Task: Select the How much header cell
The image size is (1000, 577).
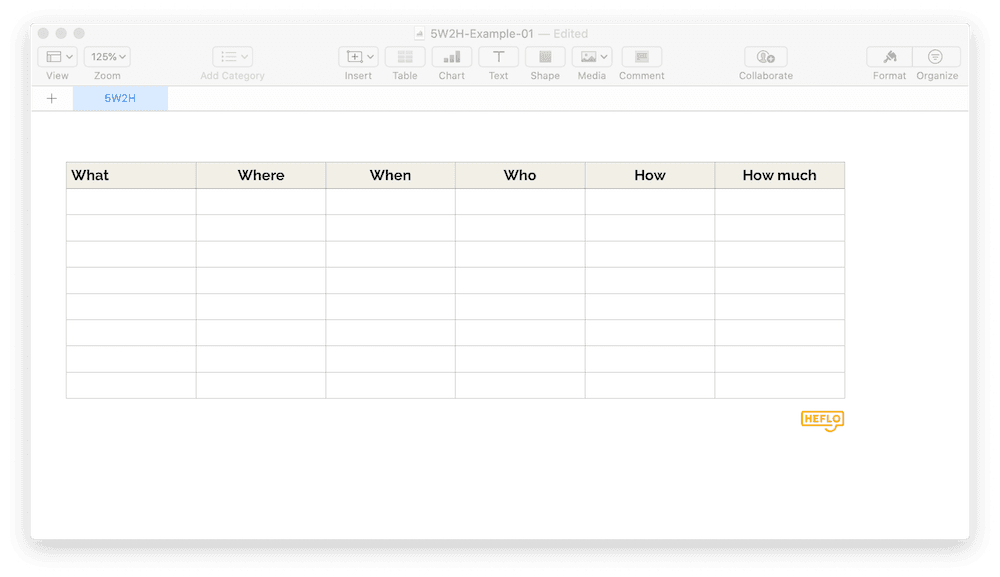Action: pyautogui.click(x=779, y=175)
